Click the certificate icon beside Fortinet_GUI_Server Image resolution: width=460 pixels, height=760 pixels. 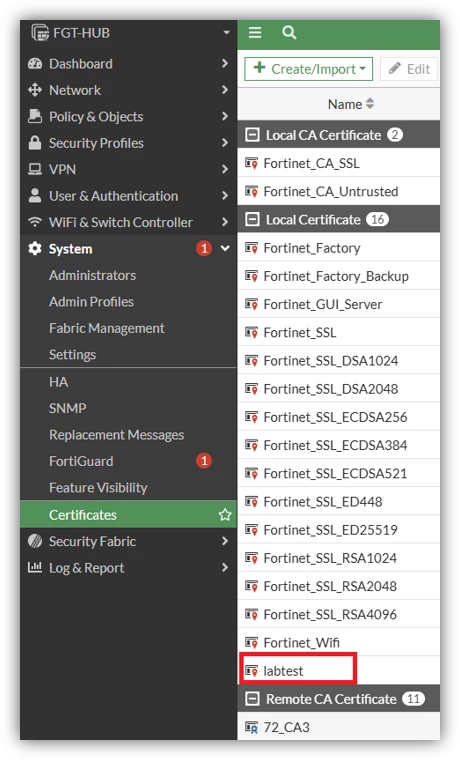click(251, 304)
